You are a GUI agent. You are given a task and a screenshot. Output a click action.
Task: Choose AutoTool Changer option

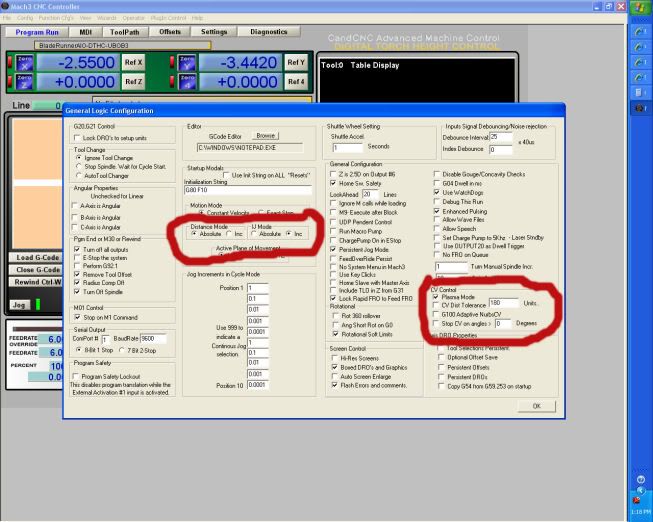point(80,175)
